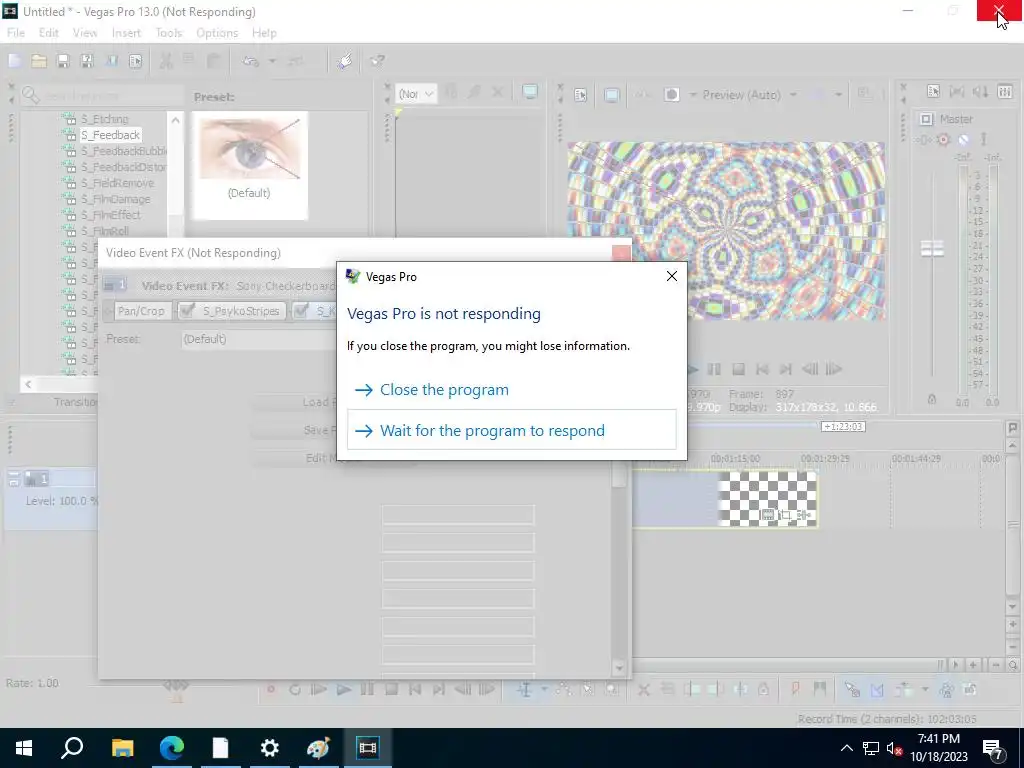Toggle the S_PsykoStripes effect checkbox
Image resolution: width=1024 pixels, height=768 pixels.
187,311
